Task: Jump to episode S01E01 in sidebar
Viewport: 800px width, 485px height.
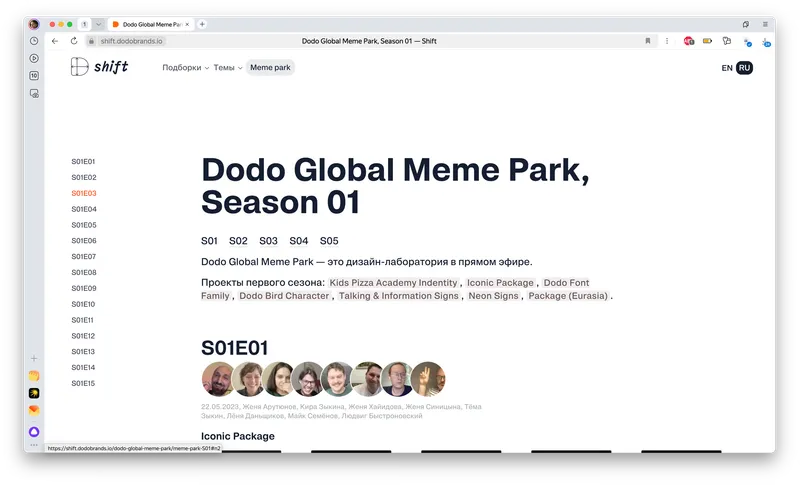Action: (x=83, y=161)
